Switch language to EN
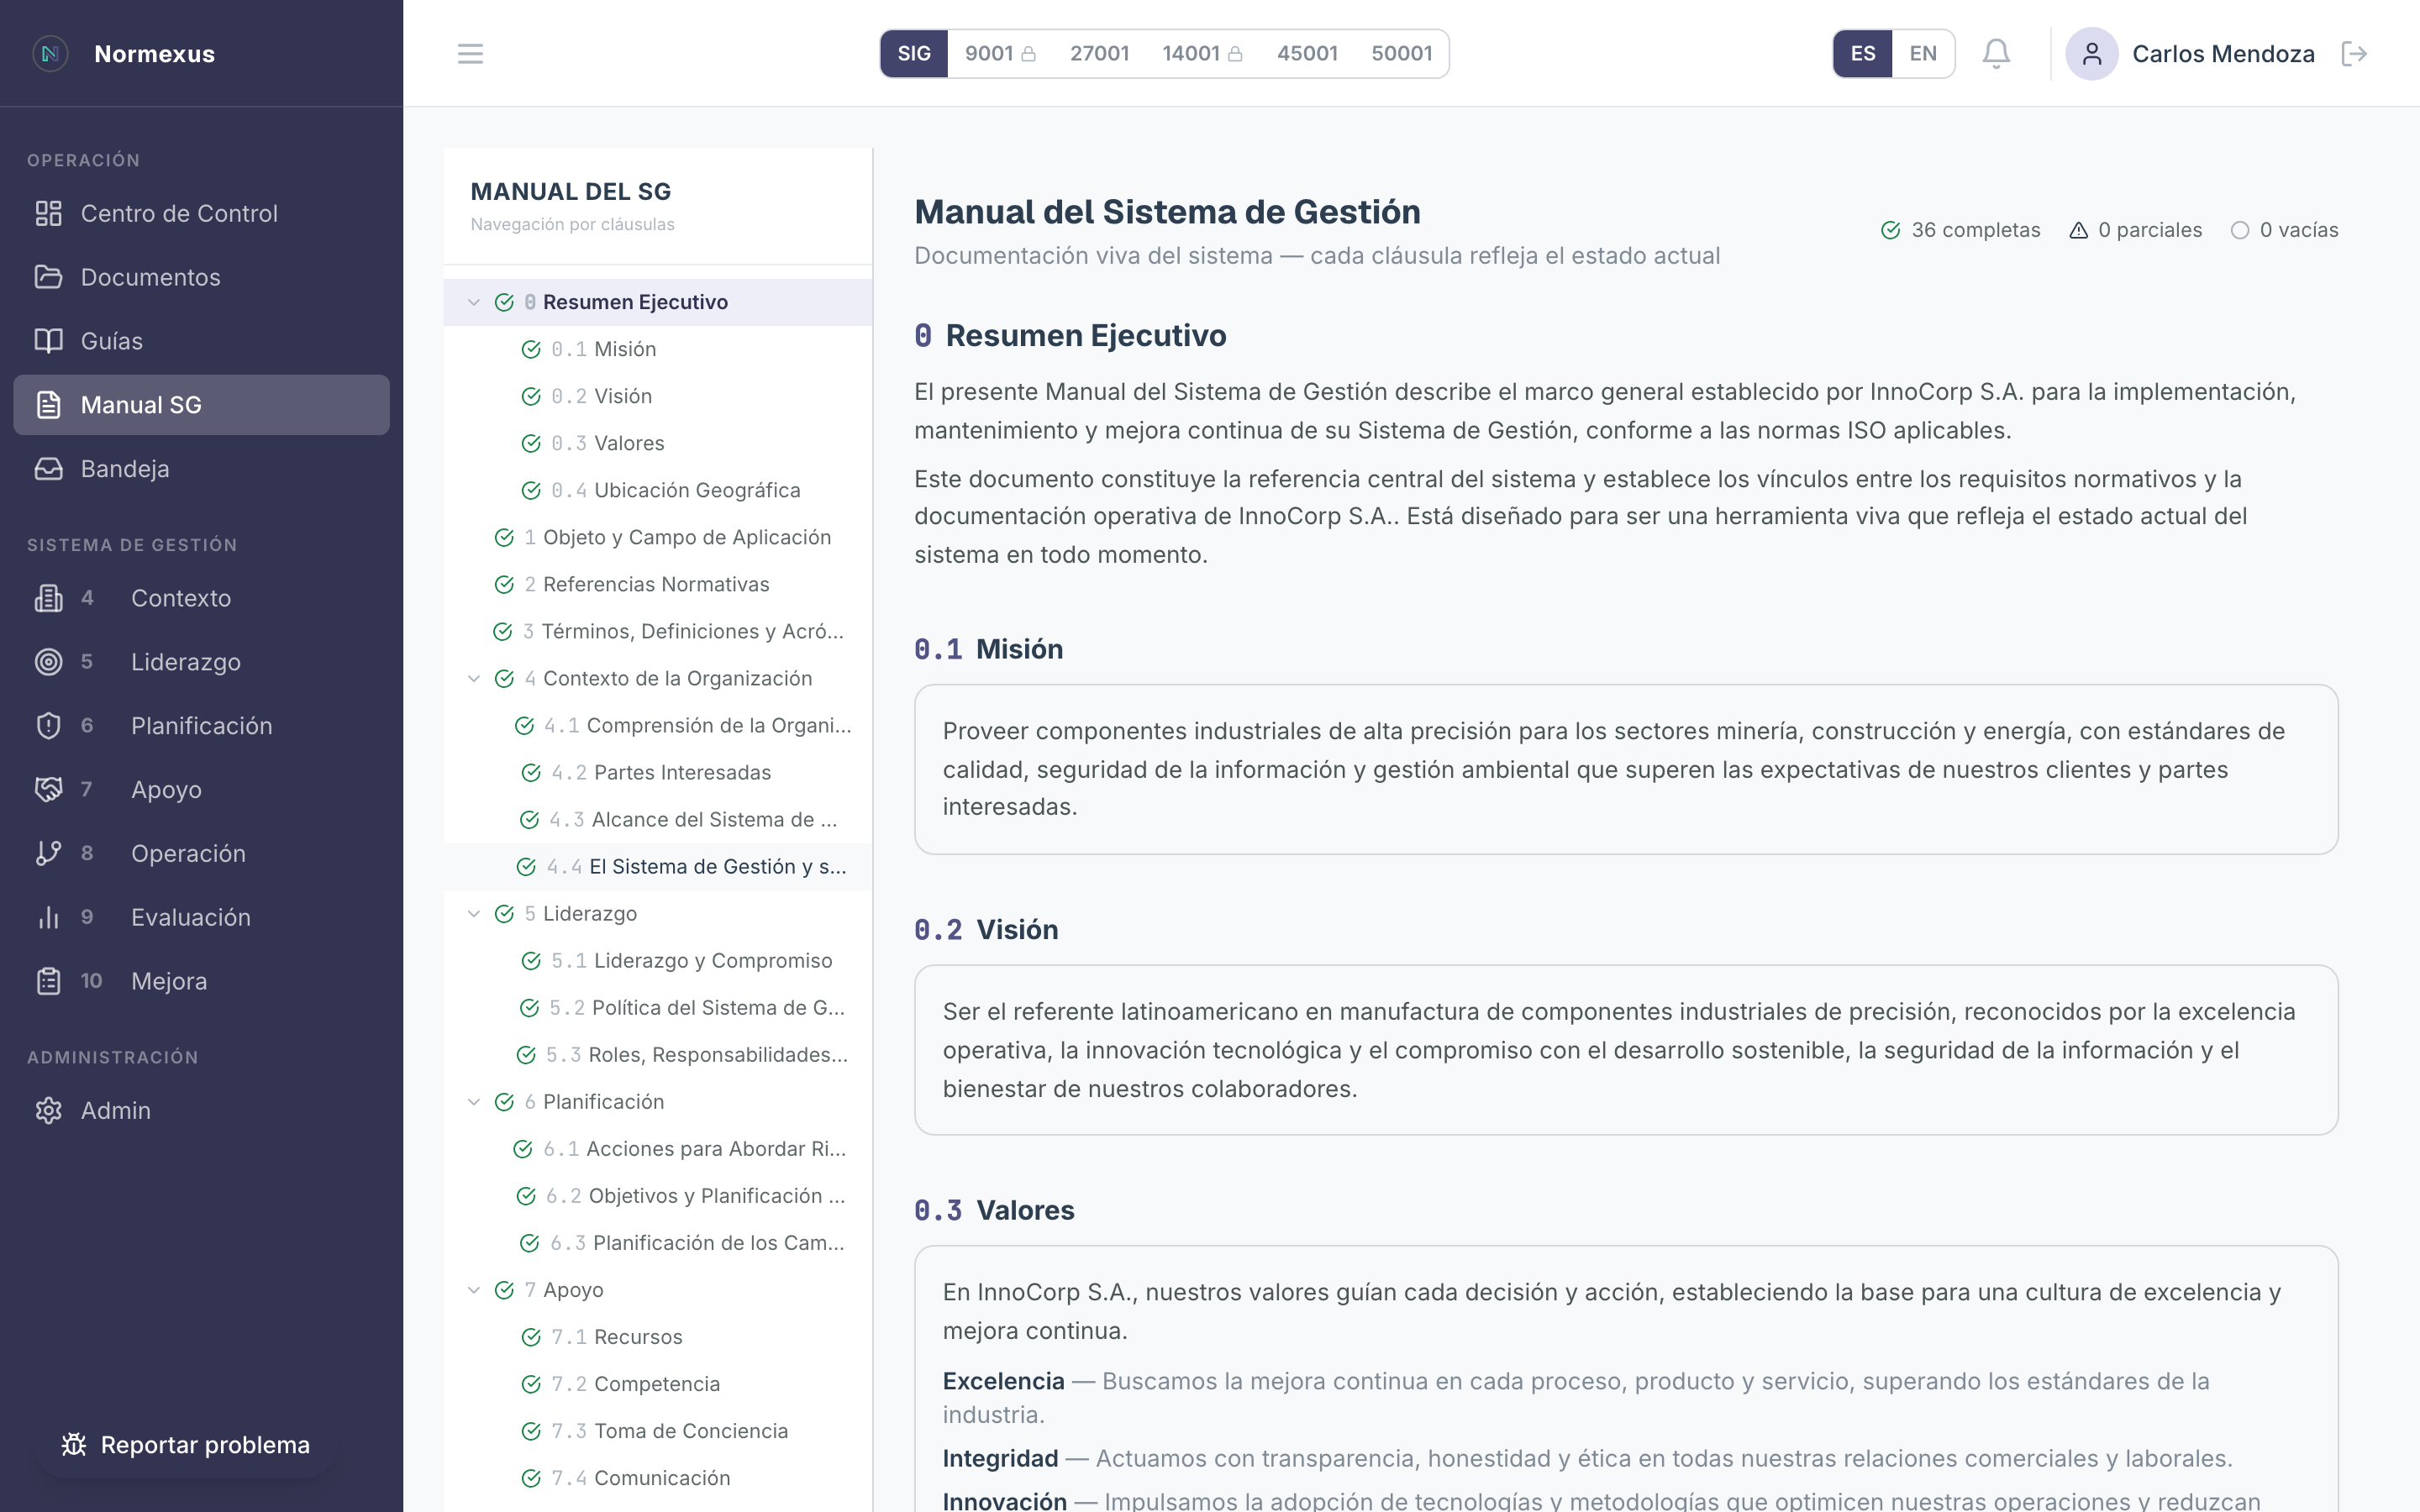Screen dimensions: 2420x1512 click(x=1923, y=54)
